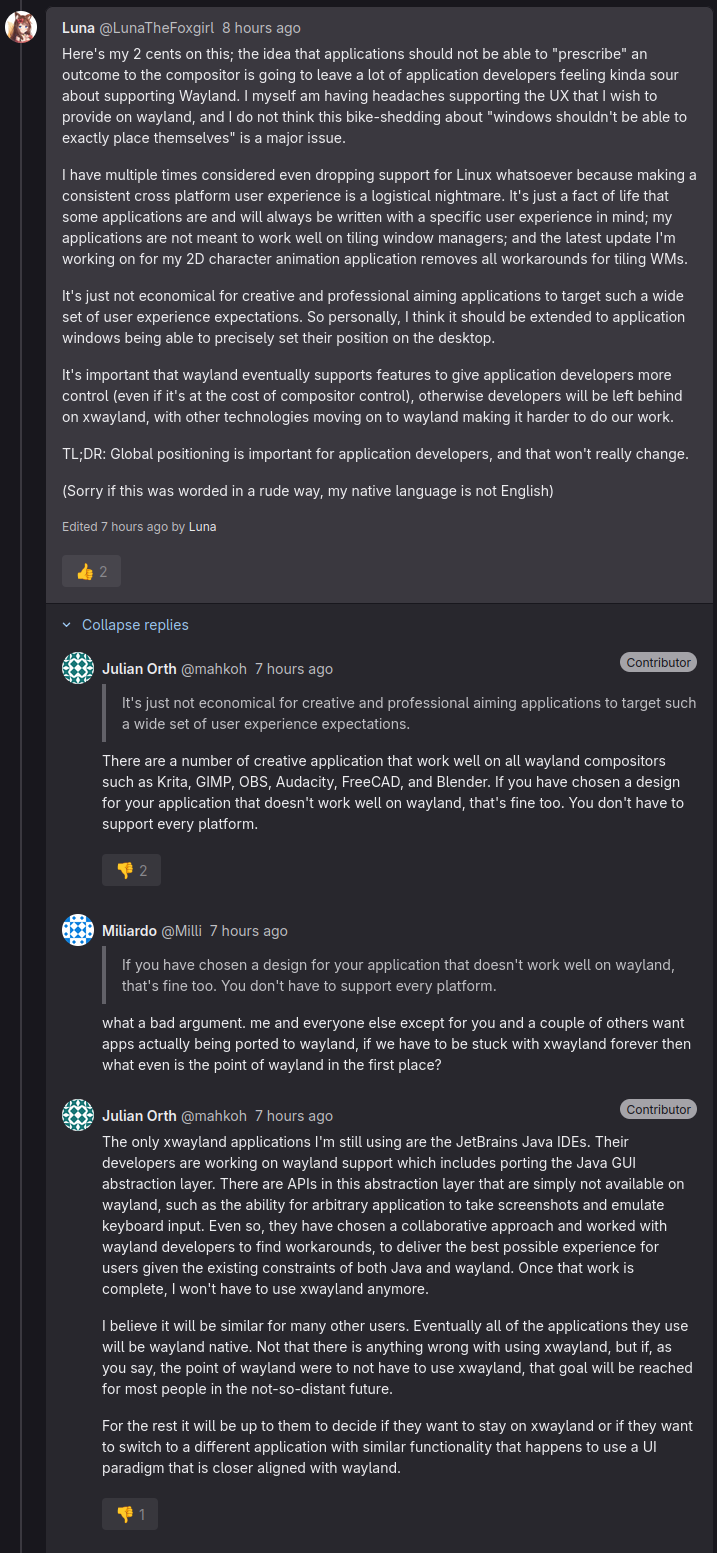Click Julian Orth's avatar on last reply
The height and width of the screenshot is (1553, 717).
click(78, 1115)
